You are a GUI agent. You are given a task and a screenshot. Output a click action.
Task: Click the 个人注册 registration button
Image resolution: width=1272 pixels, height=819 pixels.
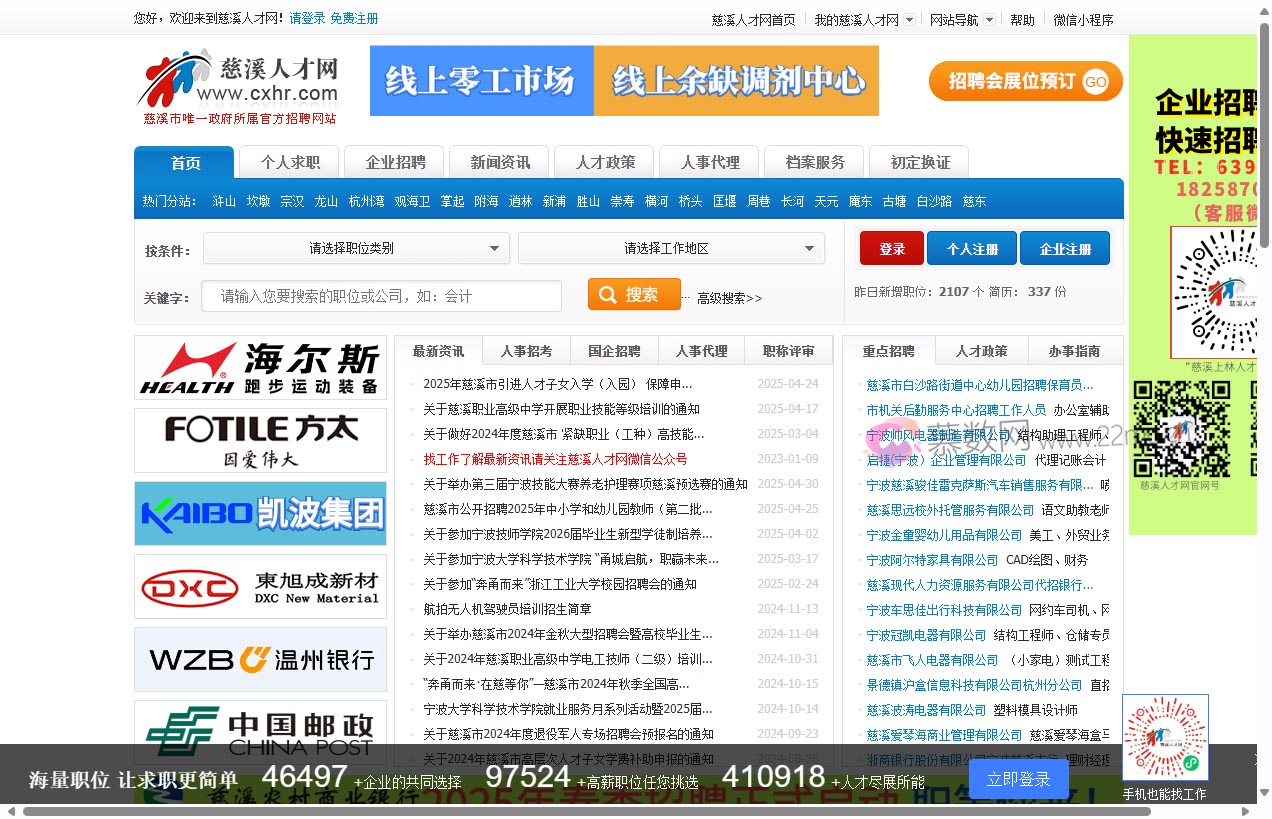coord(971,248)
